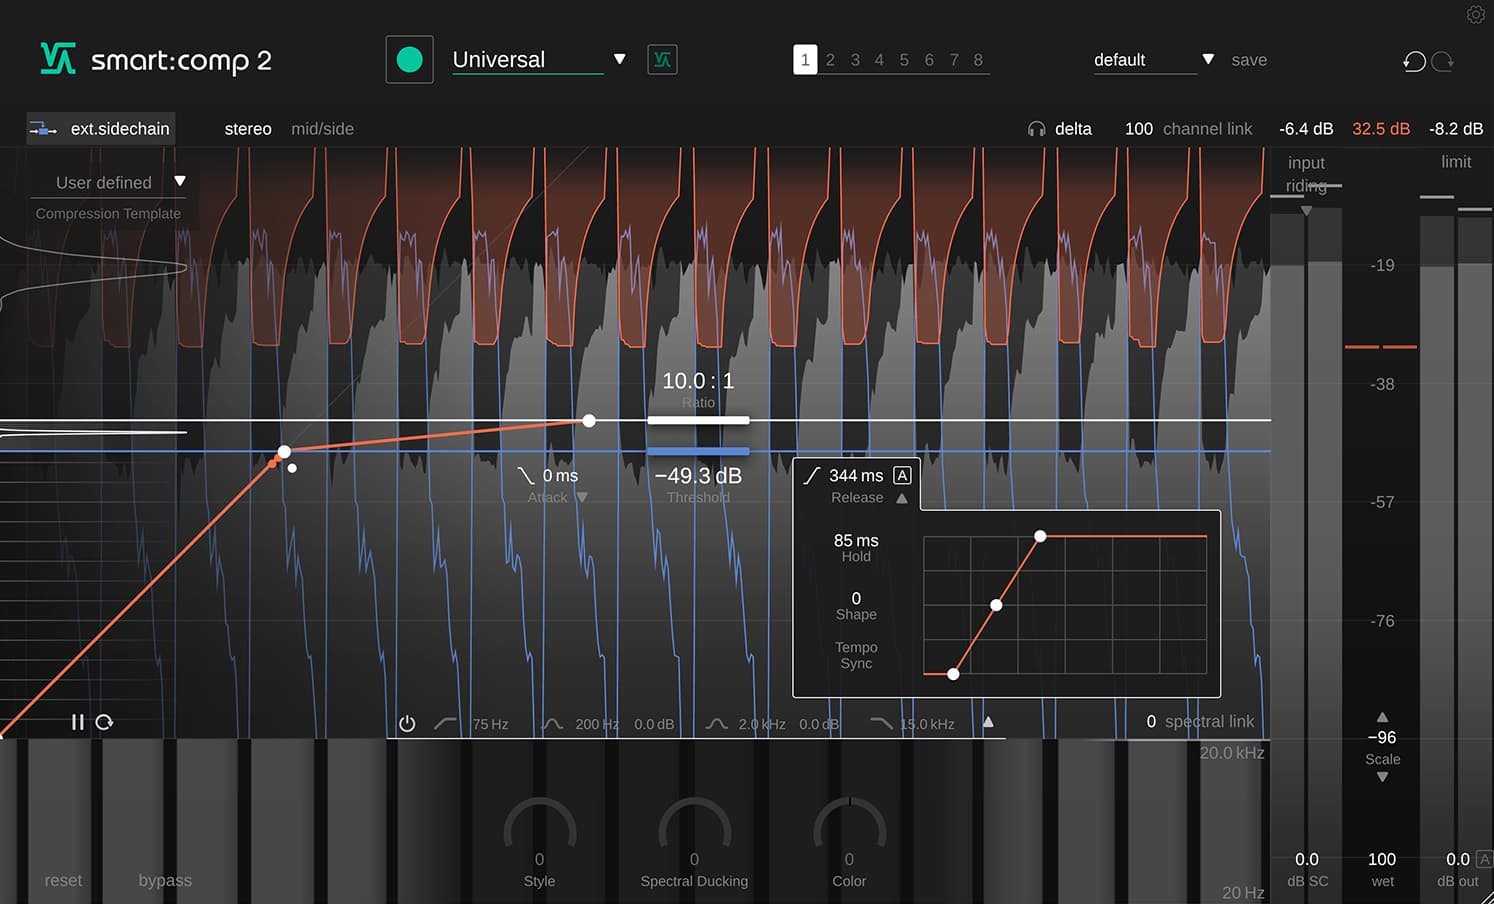Switch to stereo mode
This screenshot has width=1494, height=904.
248,129
